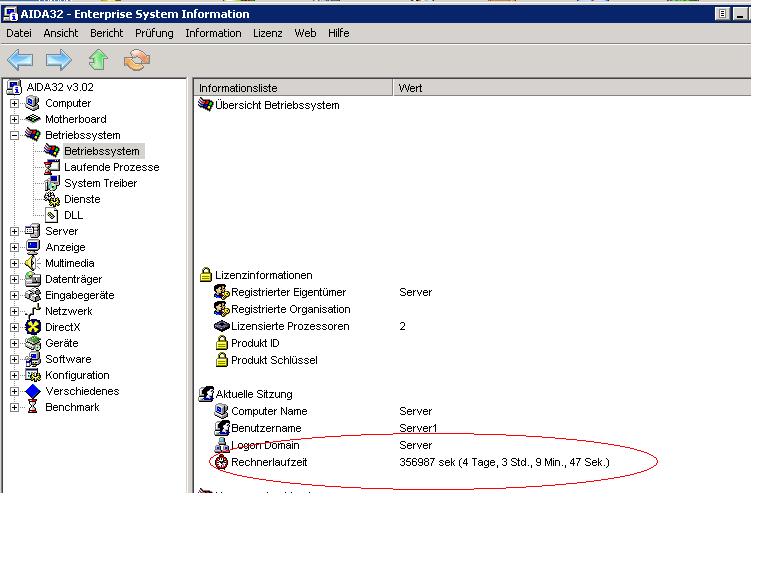Open the Web menu

click(305, 33)
